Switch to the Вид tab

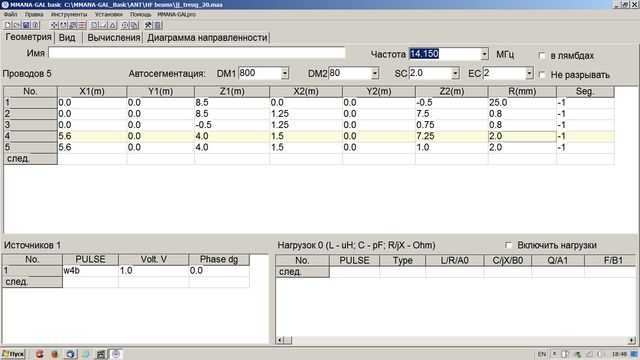tap(67, 38)
